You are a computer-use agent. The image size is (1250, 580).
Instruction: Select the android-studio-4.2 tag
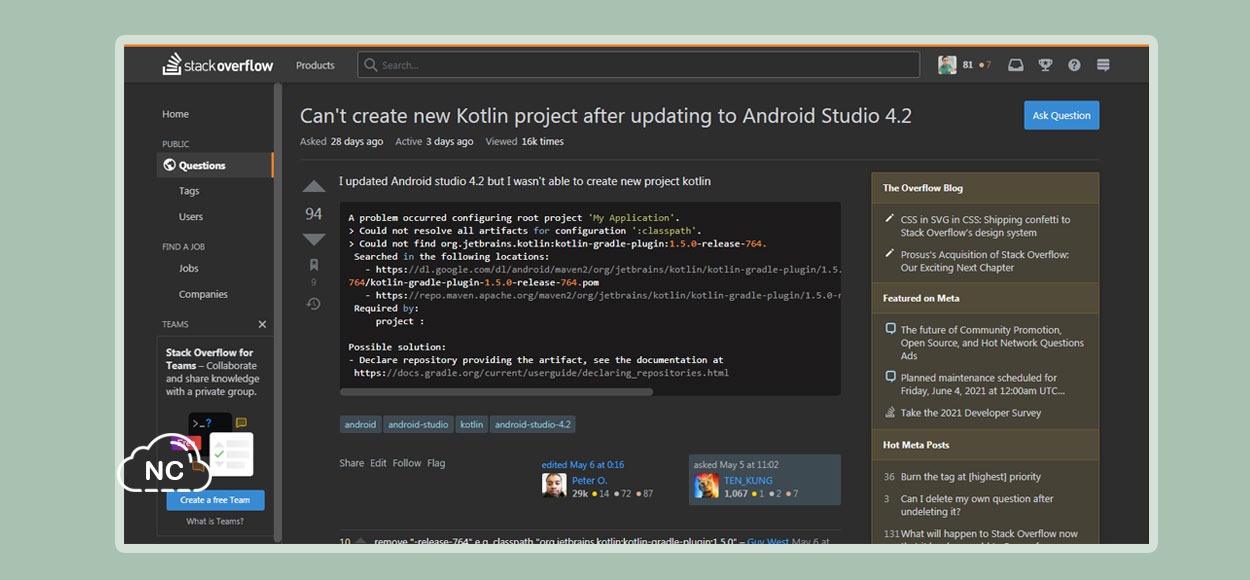point(533,424)
